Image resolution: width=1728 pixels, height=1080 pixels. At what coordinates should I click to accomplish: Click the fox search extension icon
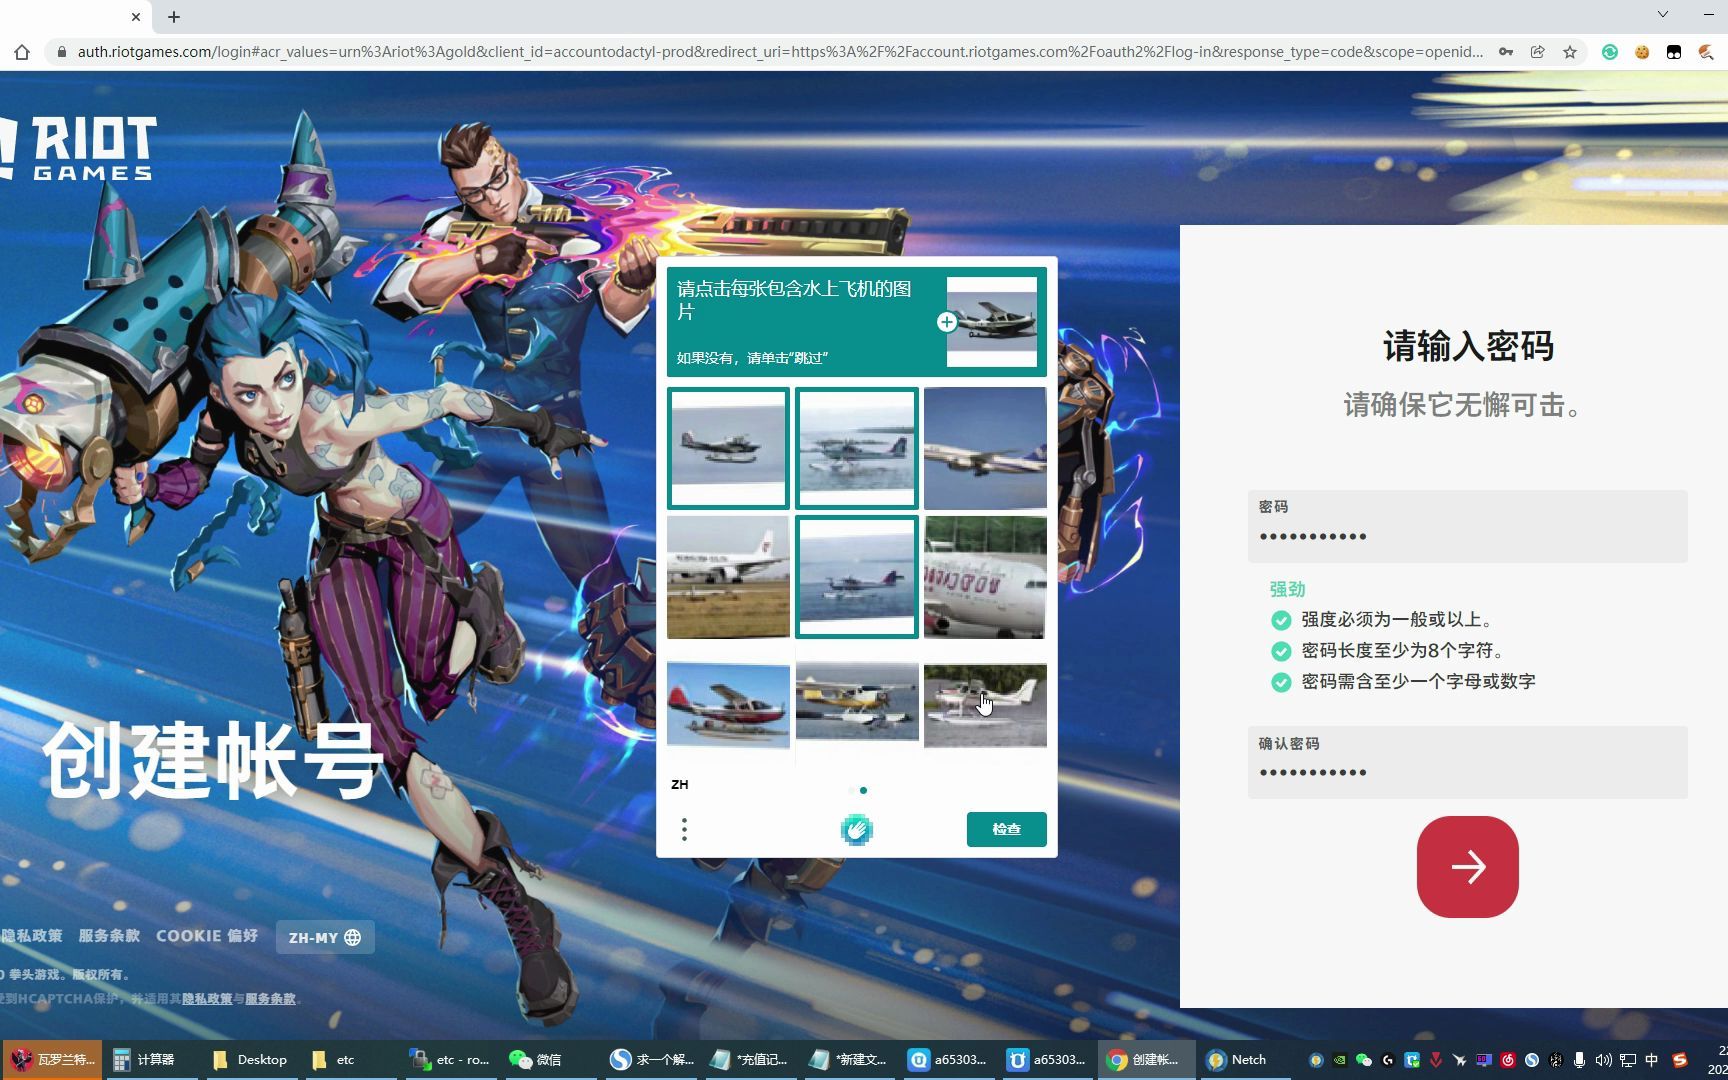(1706, 52)
